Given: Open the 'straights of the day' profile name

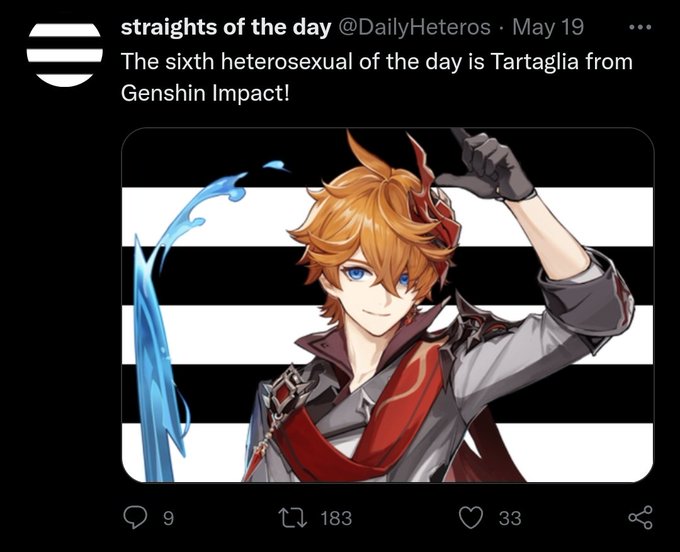Looking at the screenshot, I should (x=226, y=27).
